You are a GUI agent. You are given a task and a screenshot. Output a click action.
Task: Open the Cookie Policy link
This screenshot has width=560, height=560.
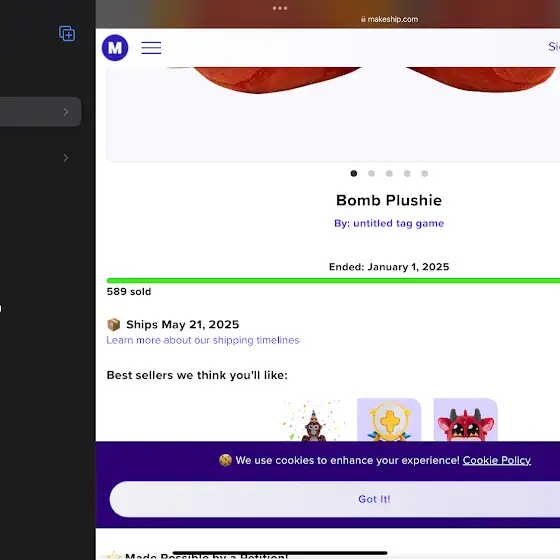[497, 460]
